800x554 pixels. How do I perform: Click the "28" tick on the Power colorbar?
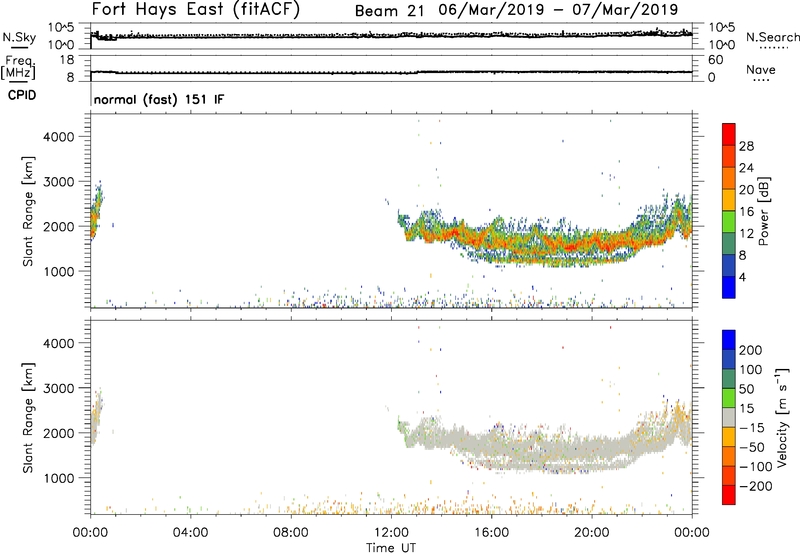coord(746,146)
